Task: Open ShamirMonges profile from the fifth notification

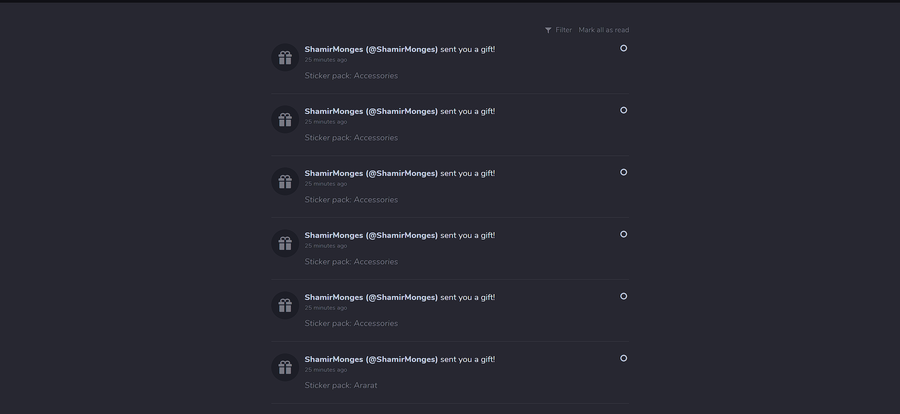Action: tap(371, 297)
